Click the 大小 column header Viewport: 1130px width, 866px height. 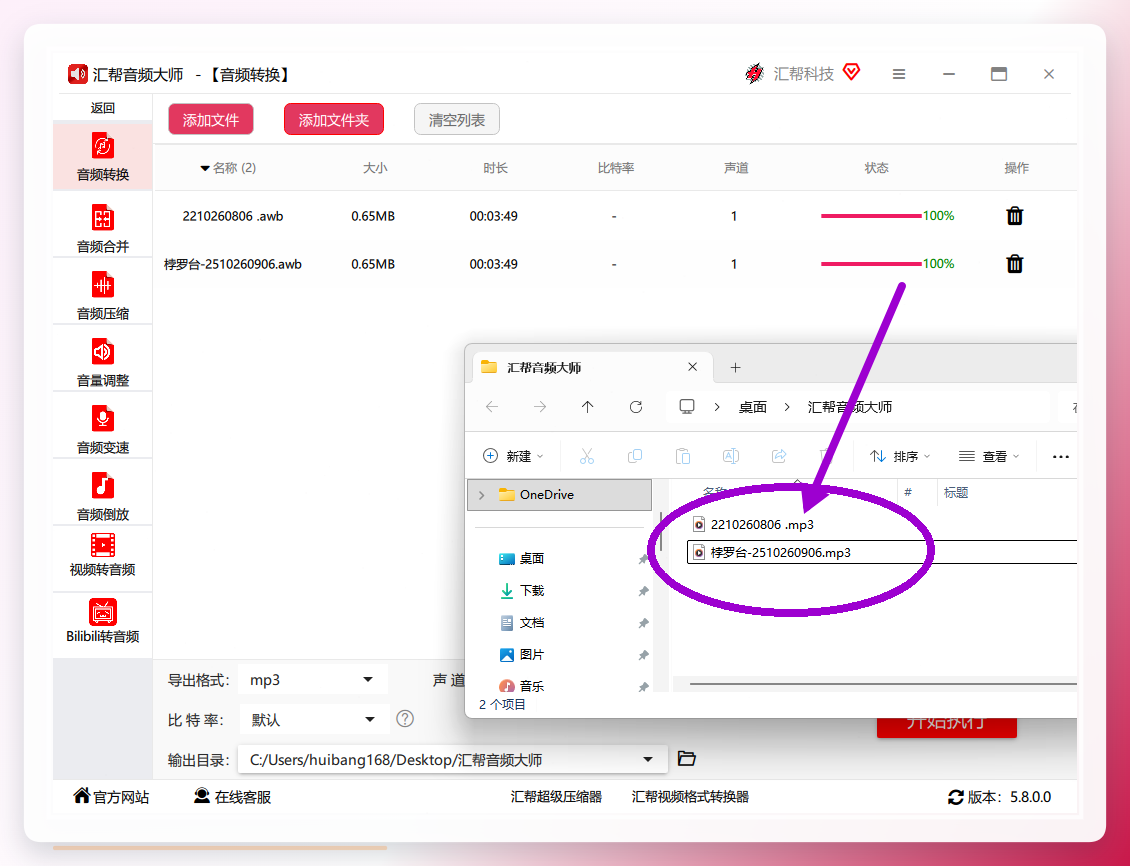375,168
